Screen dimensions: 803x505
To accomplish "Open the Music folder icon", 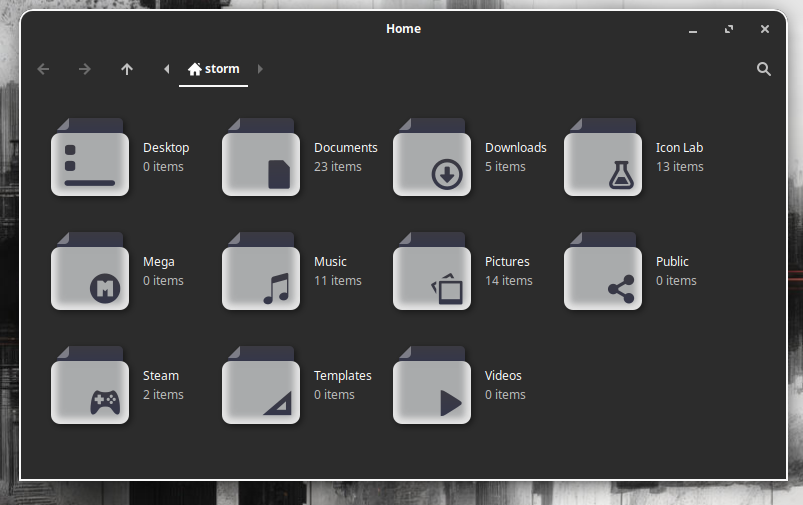I will (261, 271).
